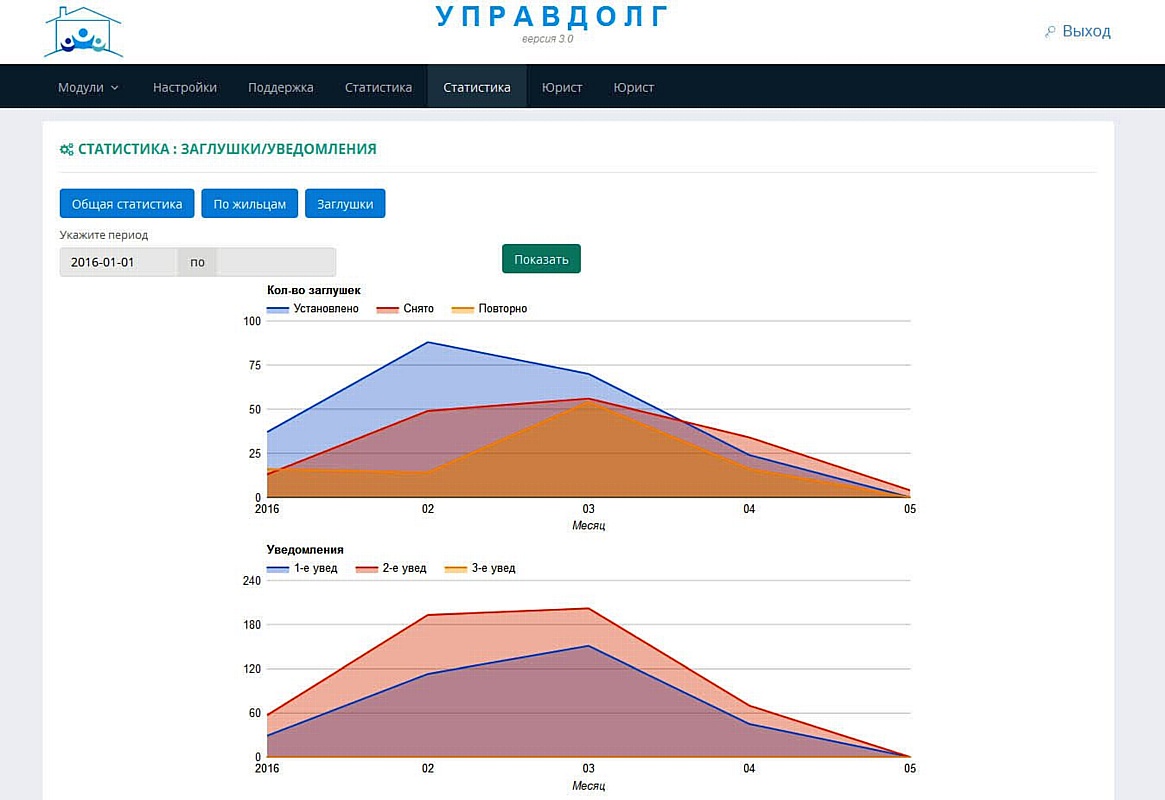This screenshot has height=800, width=1165.
Task: Click the start date field 2016-01-01
Action: (118, 262)
